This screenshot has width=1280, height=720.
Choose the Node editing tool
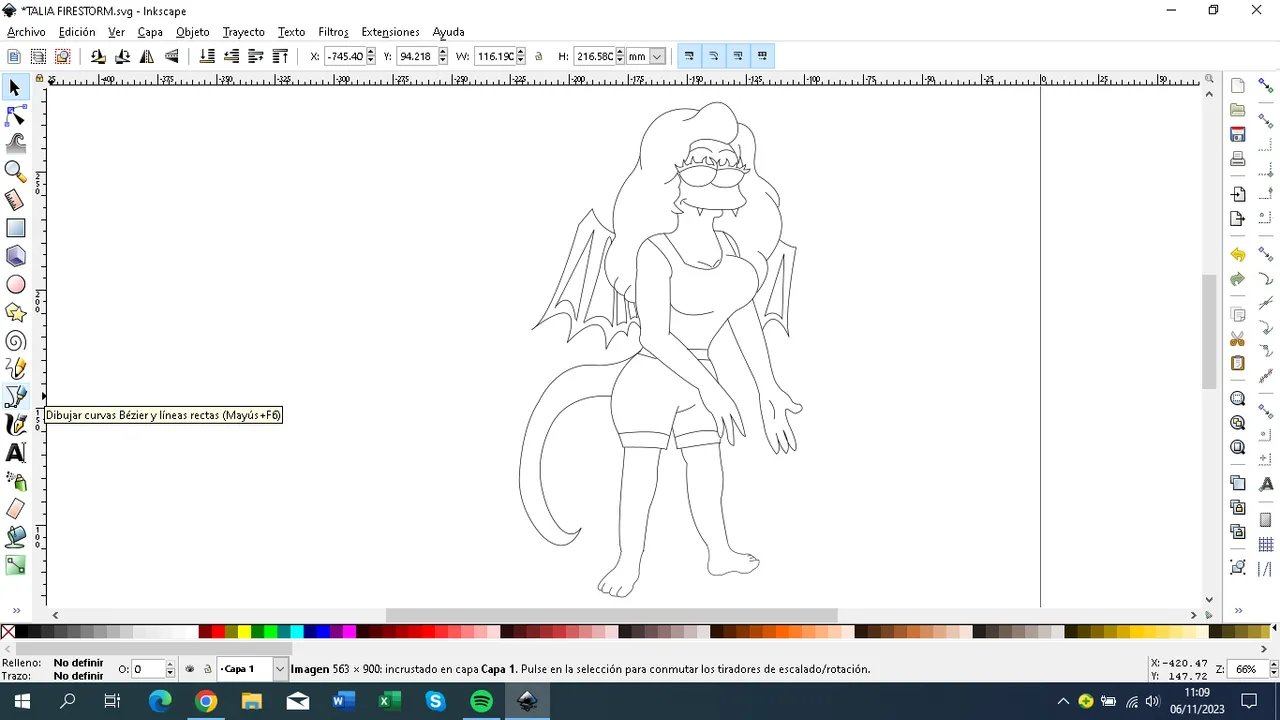tap(15, 117)
